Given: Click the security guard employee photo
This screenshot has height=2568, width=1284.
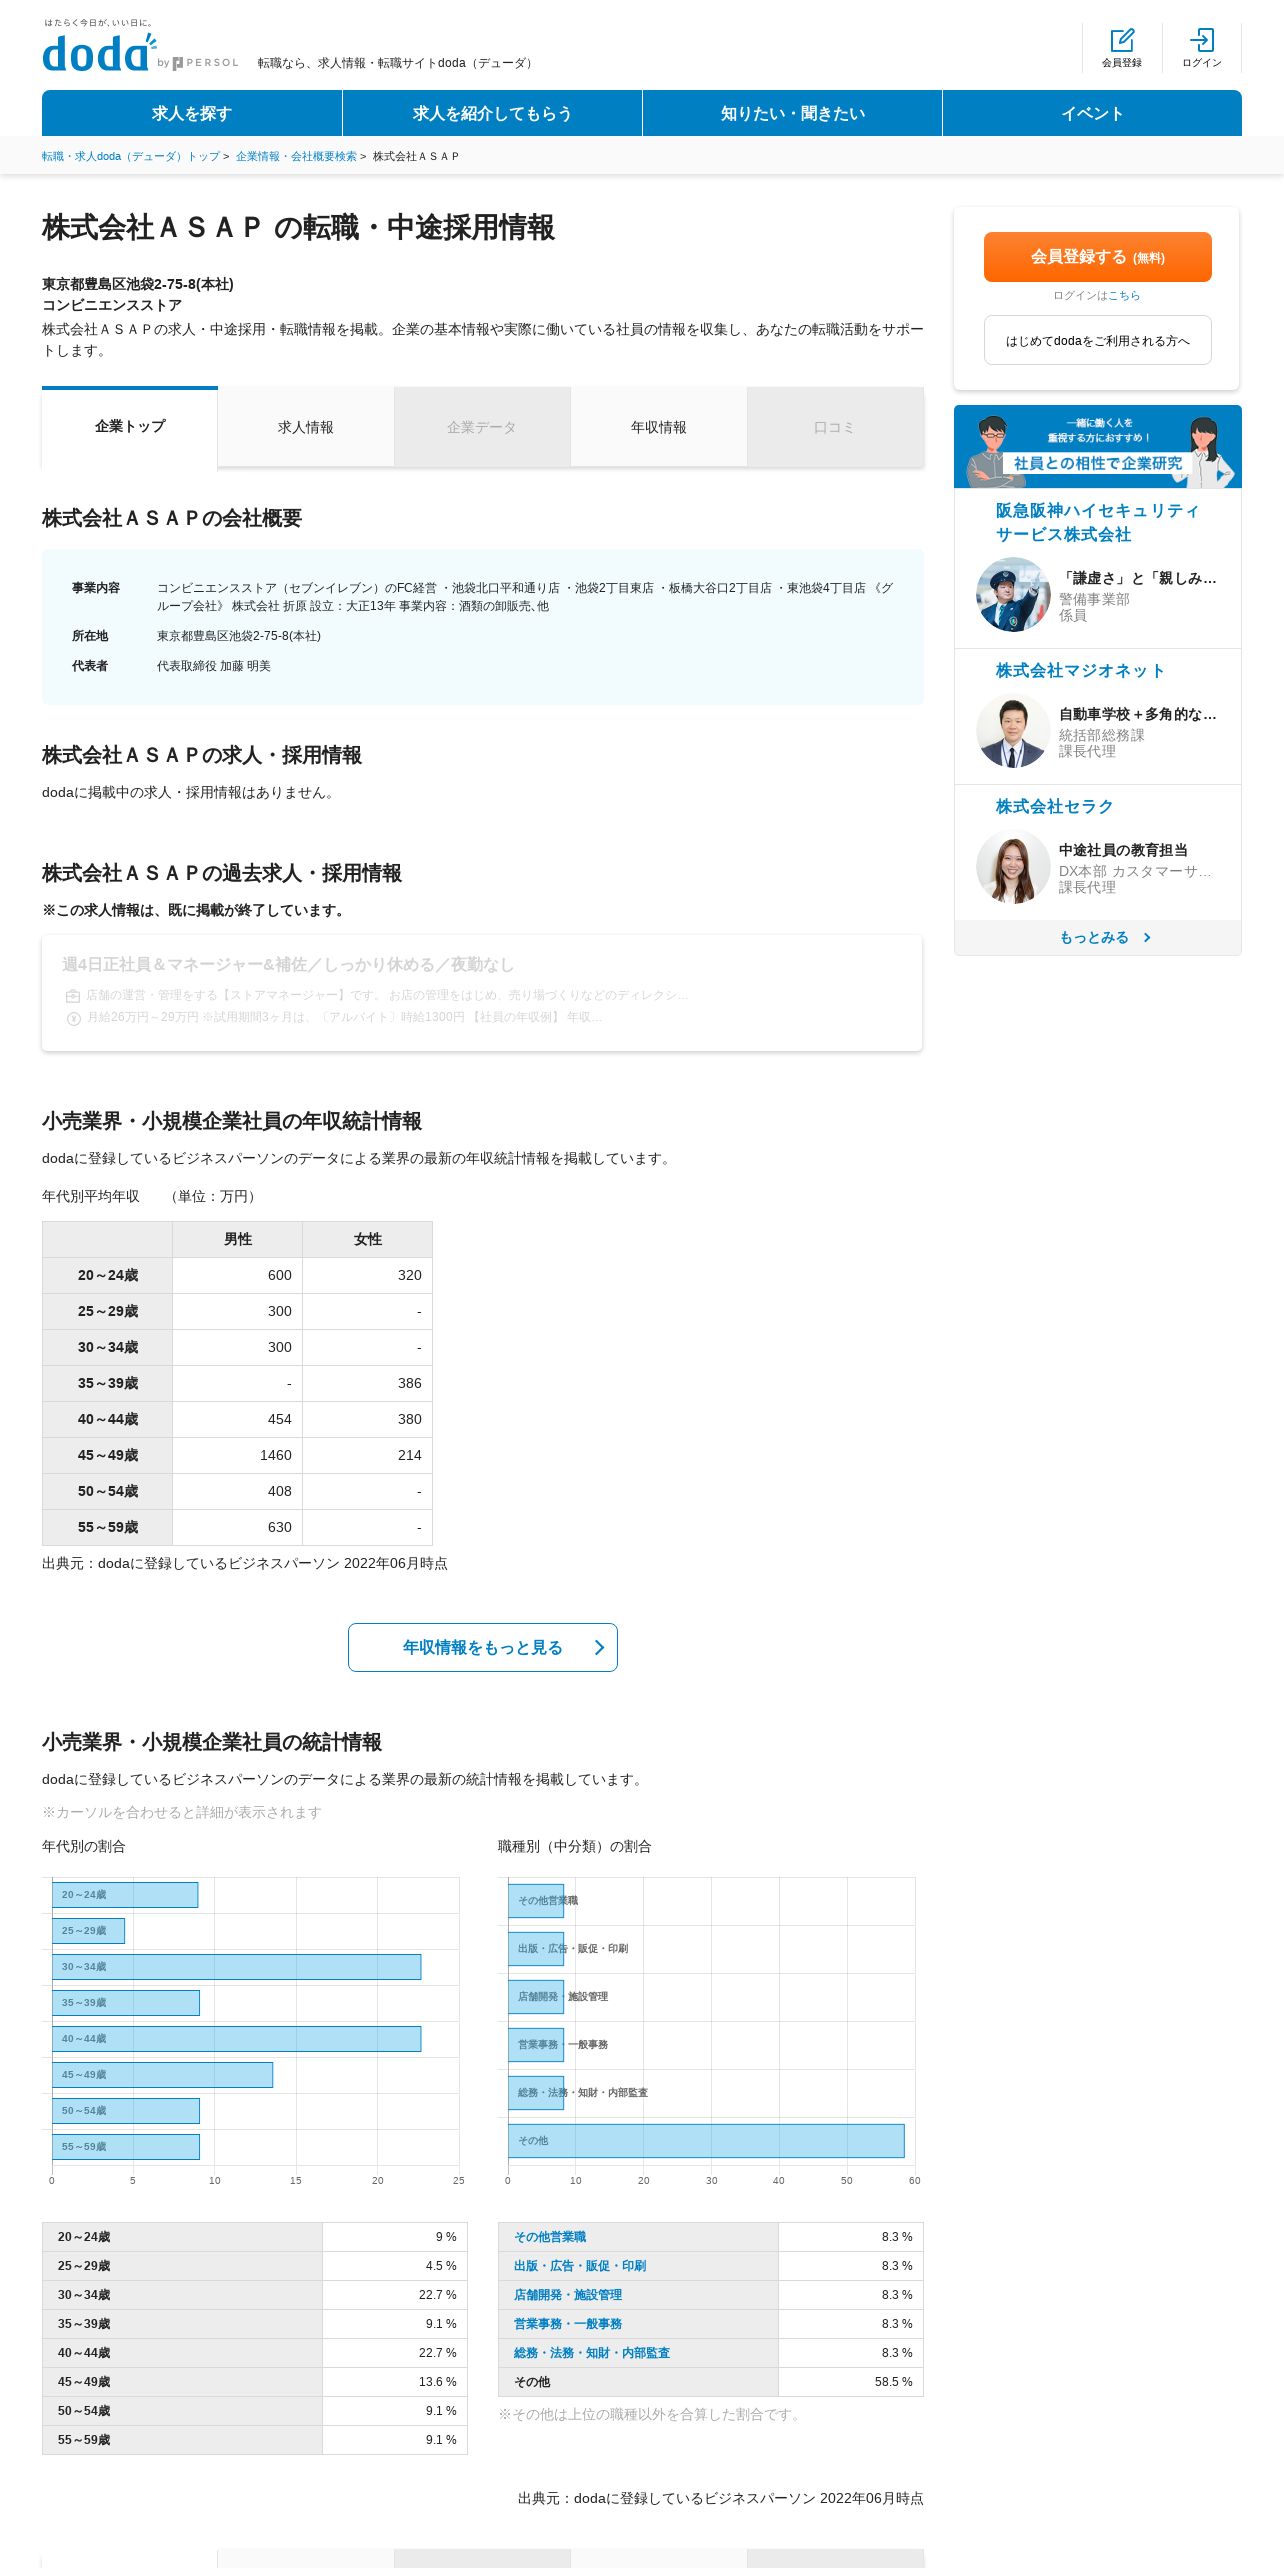Looking at the screenshot, I should [x=1013, y=595].
